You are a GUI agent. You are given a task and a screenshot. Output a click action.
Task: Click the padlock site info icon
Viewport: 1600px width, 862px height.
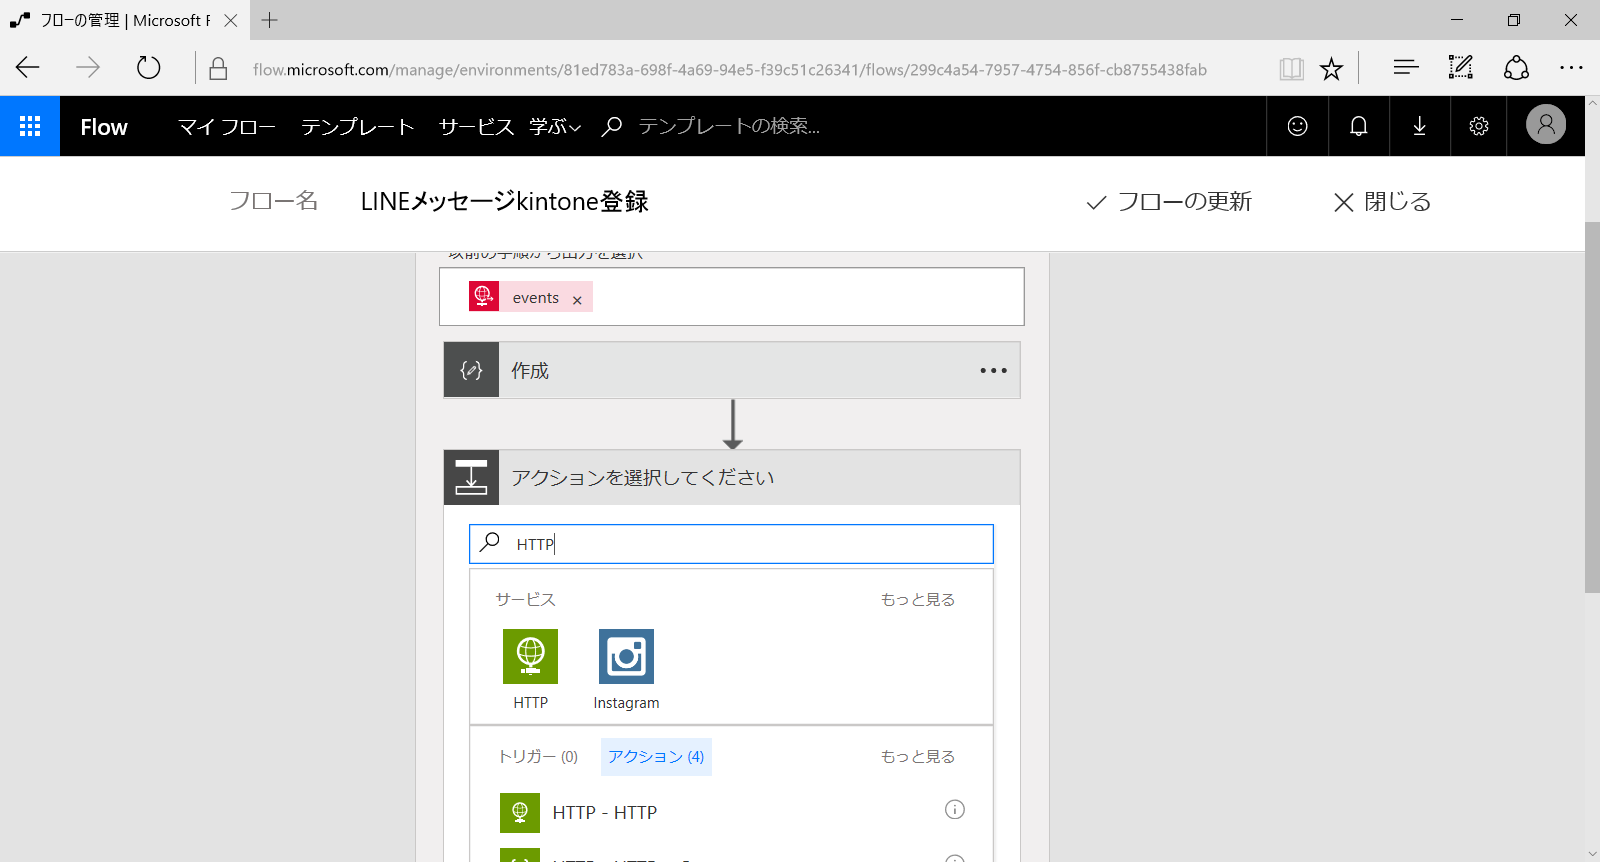point(218,69)
